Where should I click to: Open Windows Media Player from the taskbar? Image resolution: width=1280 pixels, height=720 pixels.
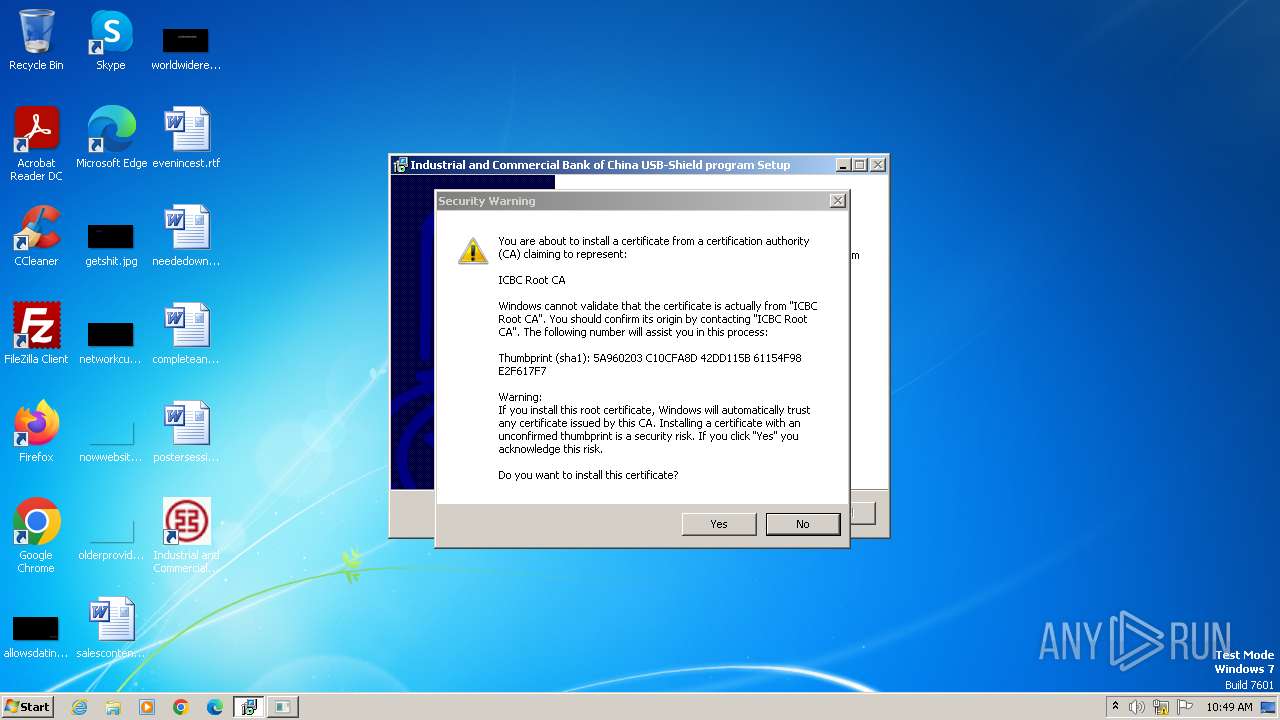coord(147,707)
